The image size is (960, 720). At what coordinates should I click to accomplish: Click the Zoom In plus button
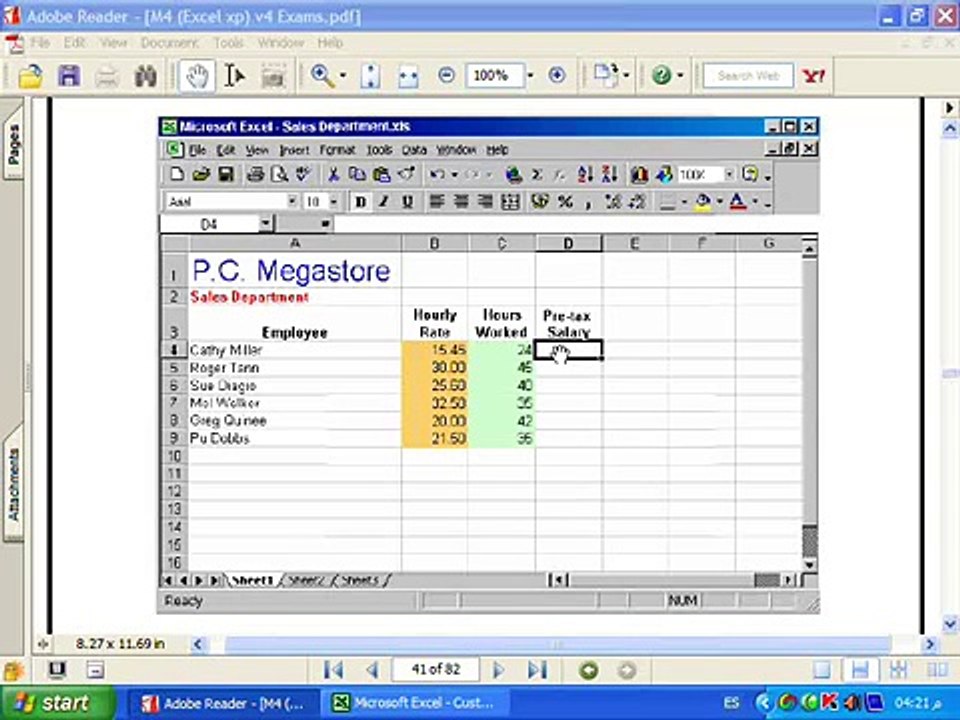557,75
